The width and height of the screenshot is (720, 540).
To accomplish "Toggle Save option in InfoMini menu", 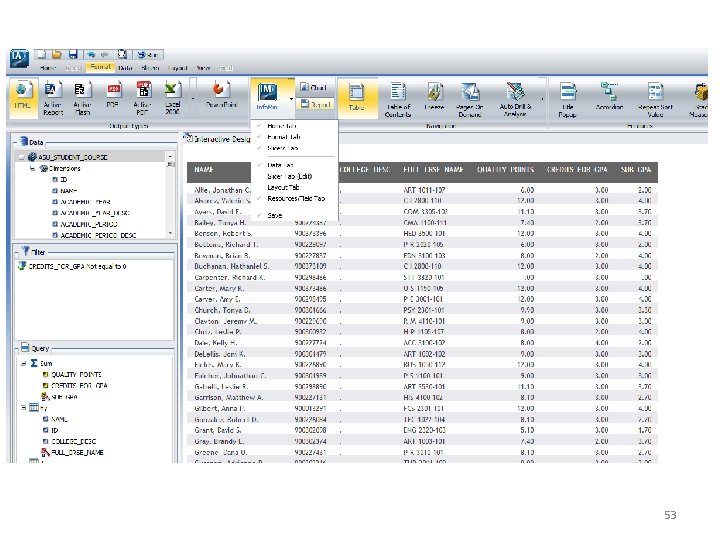I will point(294,215).
